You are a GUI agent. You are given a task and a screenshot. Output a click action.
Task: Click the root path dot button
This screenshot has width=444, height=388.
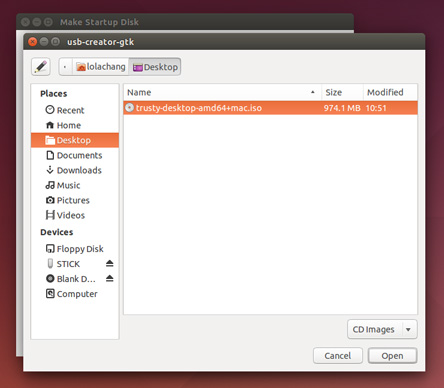(x=65, y=67)
